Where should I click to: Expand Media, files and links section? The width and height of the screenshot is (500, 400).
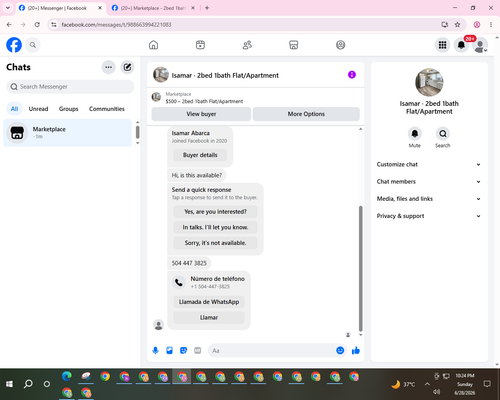click(x=429, y=199)
